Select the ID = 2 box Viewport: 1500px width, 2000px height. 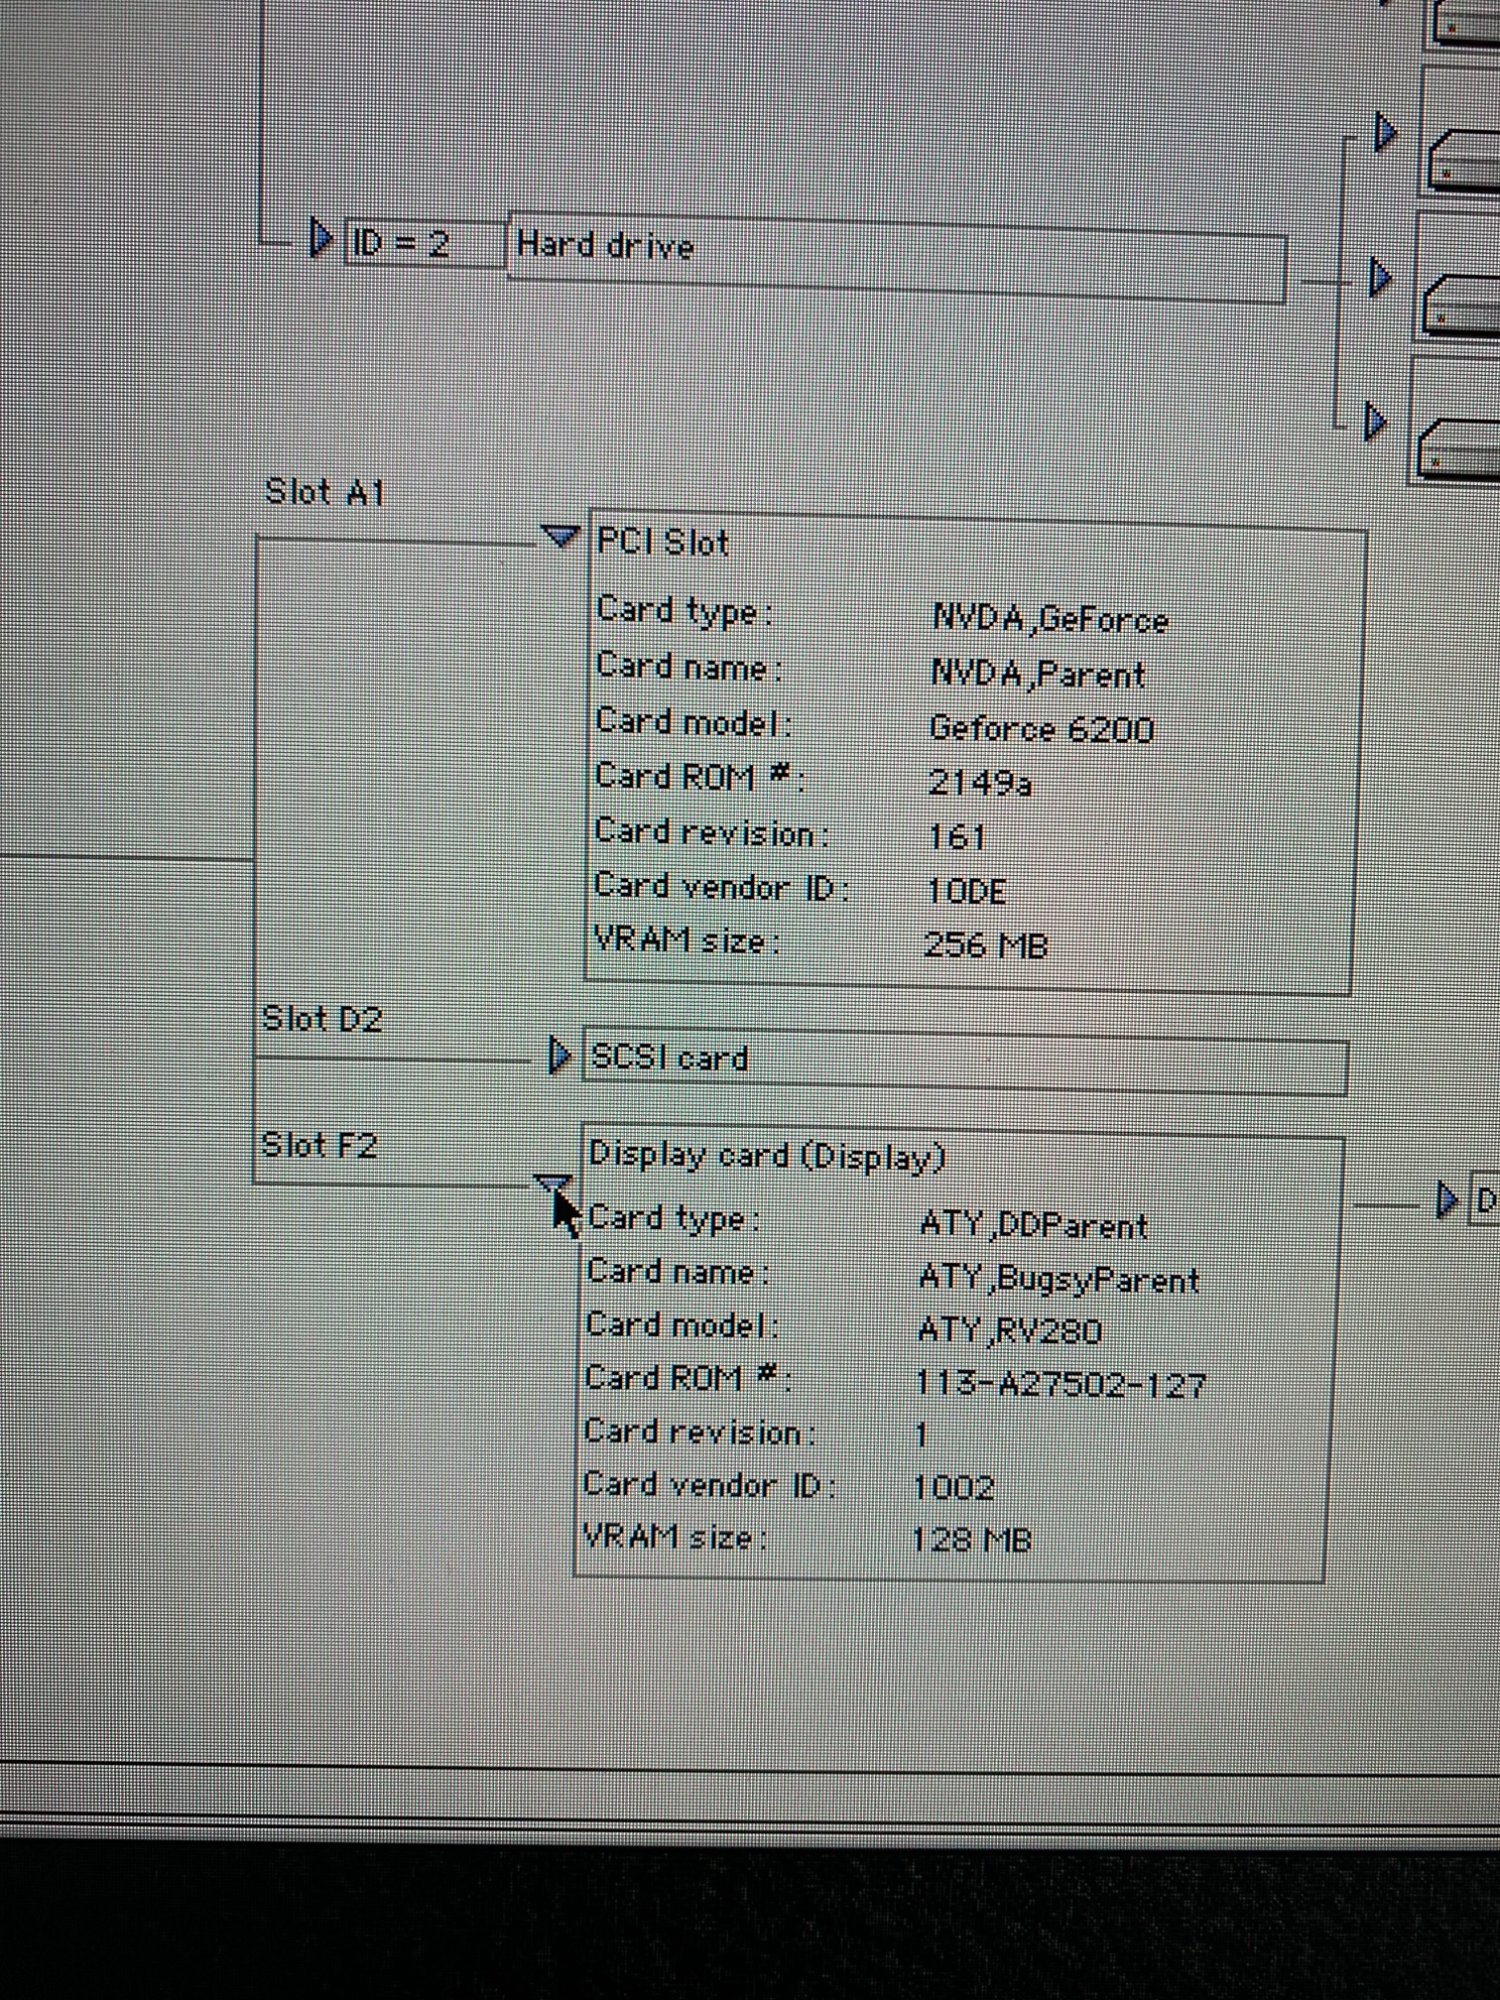pyautogui.click(x=425, y=244)
